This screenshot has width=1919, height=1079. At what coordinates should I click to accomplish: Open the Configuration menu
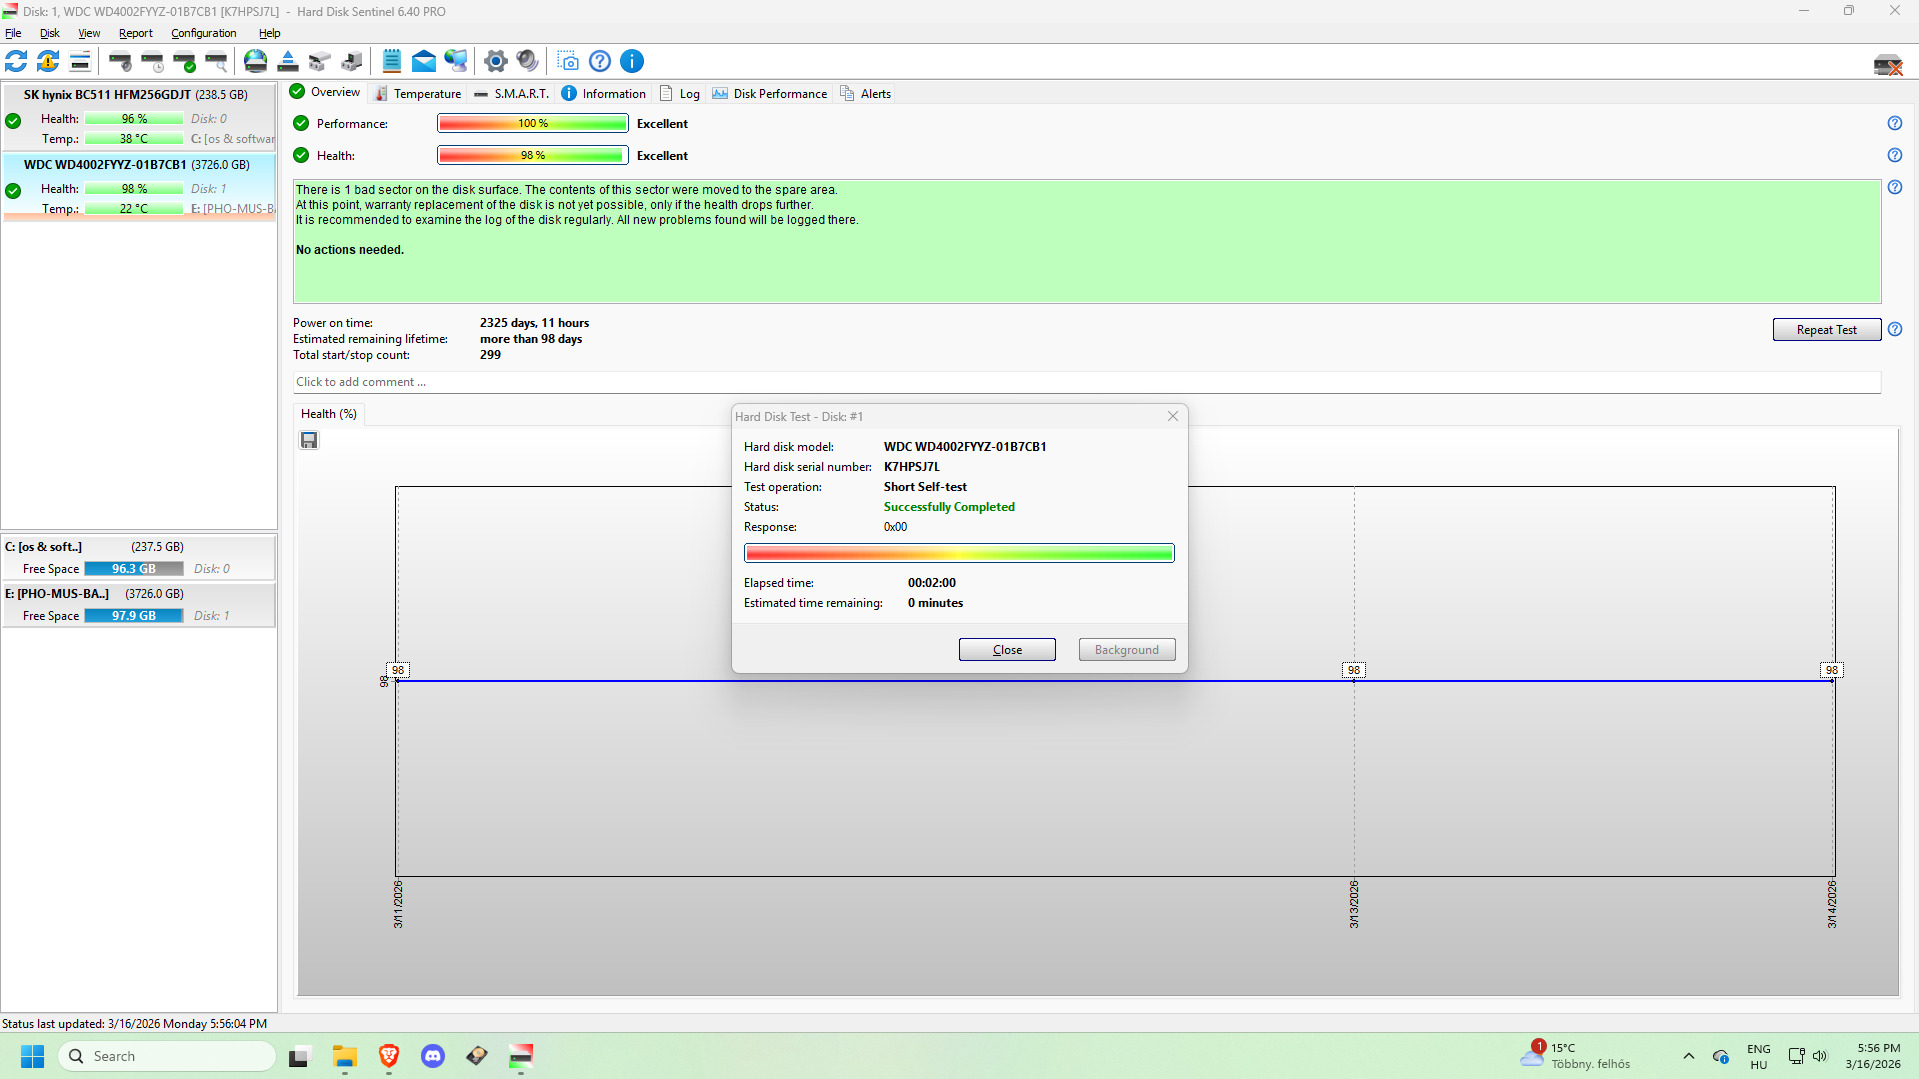[204, 33]
